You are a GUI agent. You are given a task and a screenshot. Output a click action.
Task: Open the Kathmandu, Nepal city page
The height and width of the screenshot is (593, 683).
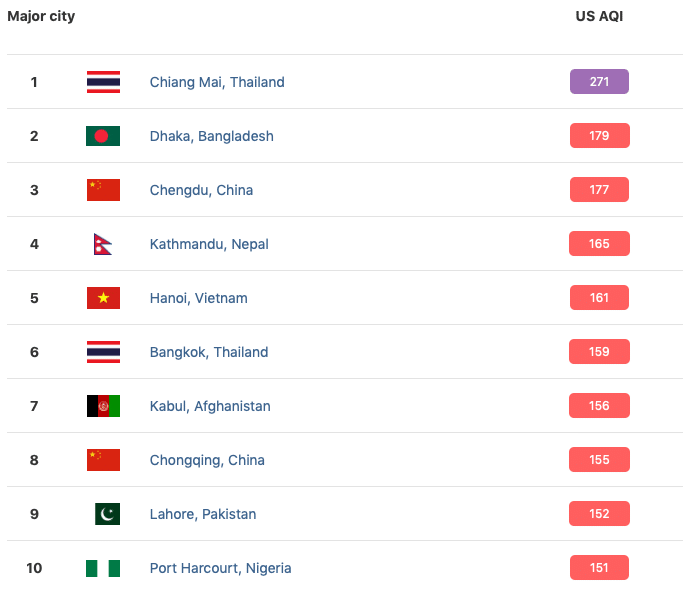[x=209, y=244]
